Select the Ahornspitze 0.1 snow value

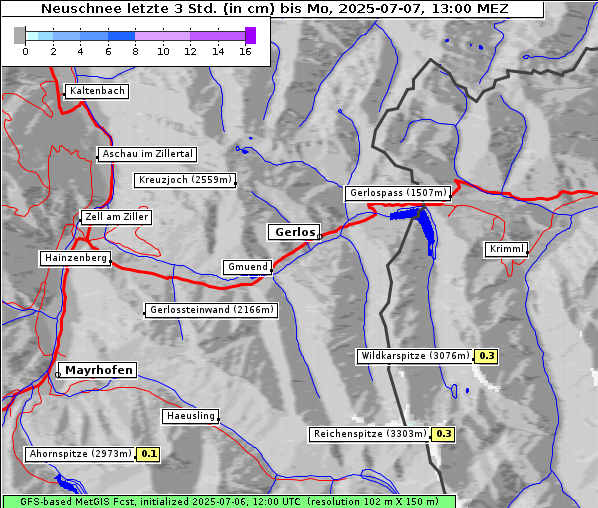[148, 454]
